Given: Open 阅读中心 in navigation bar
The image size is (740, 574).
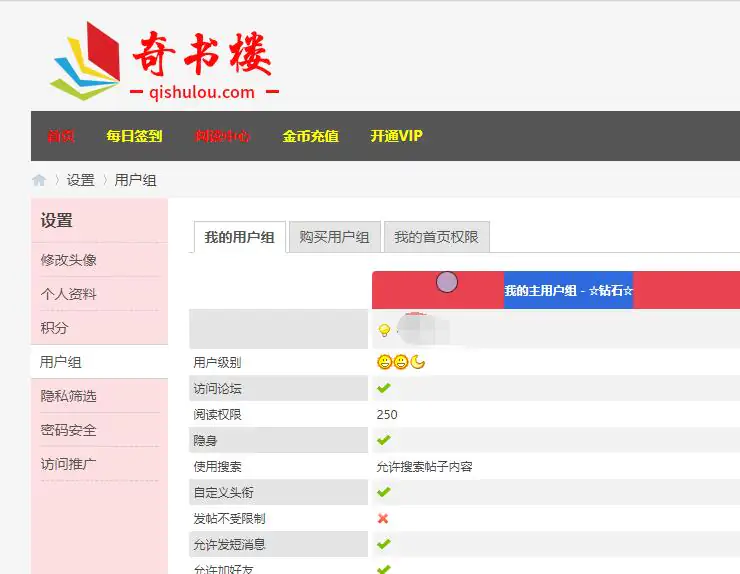Looking at the screenshot, I should coord(222,136).
